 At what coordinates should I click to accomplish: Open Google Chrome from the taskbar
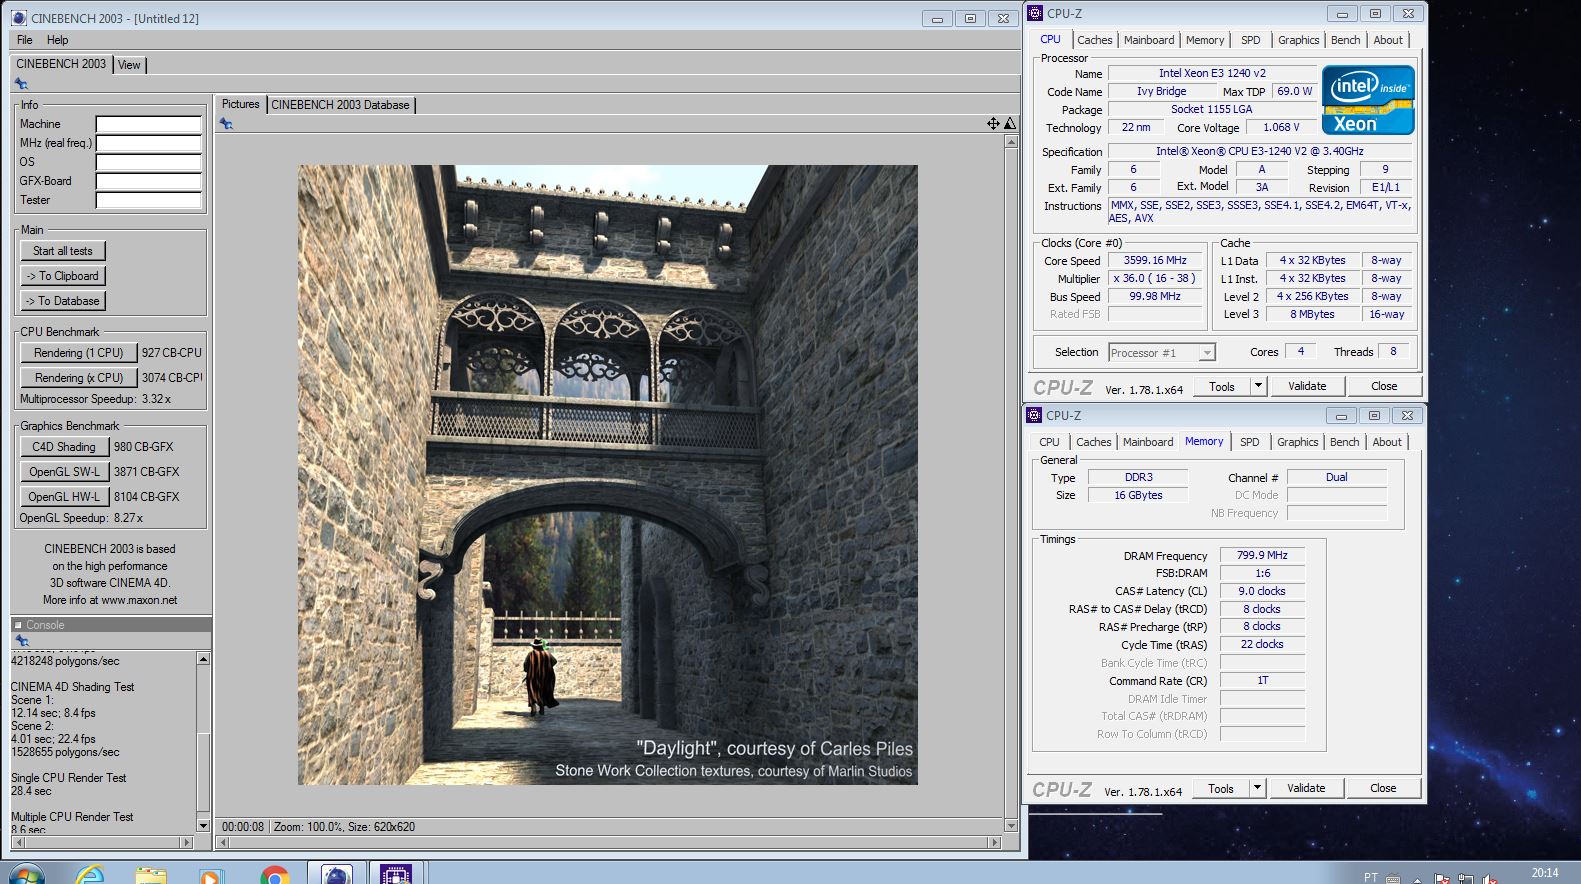(274, 876)
